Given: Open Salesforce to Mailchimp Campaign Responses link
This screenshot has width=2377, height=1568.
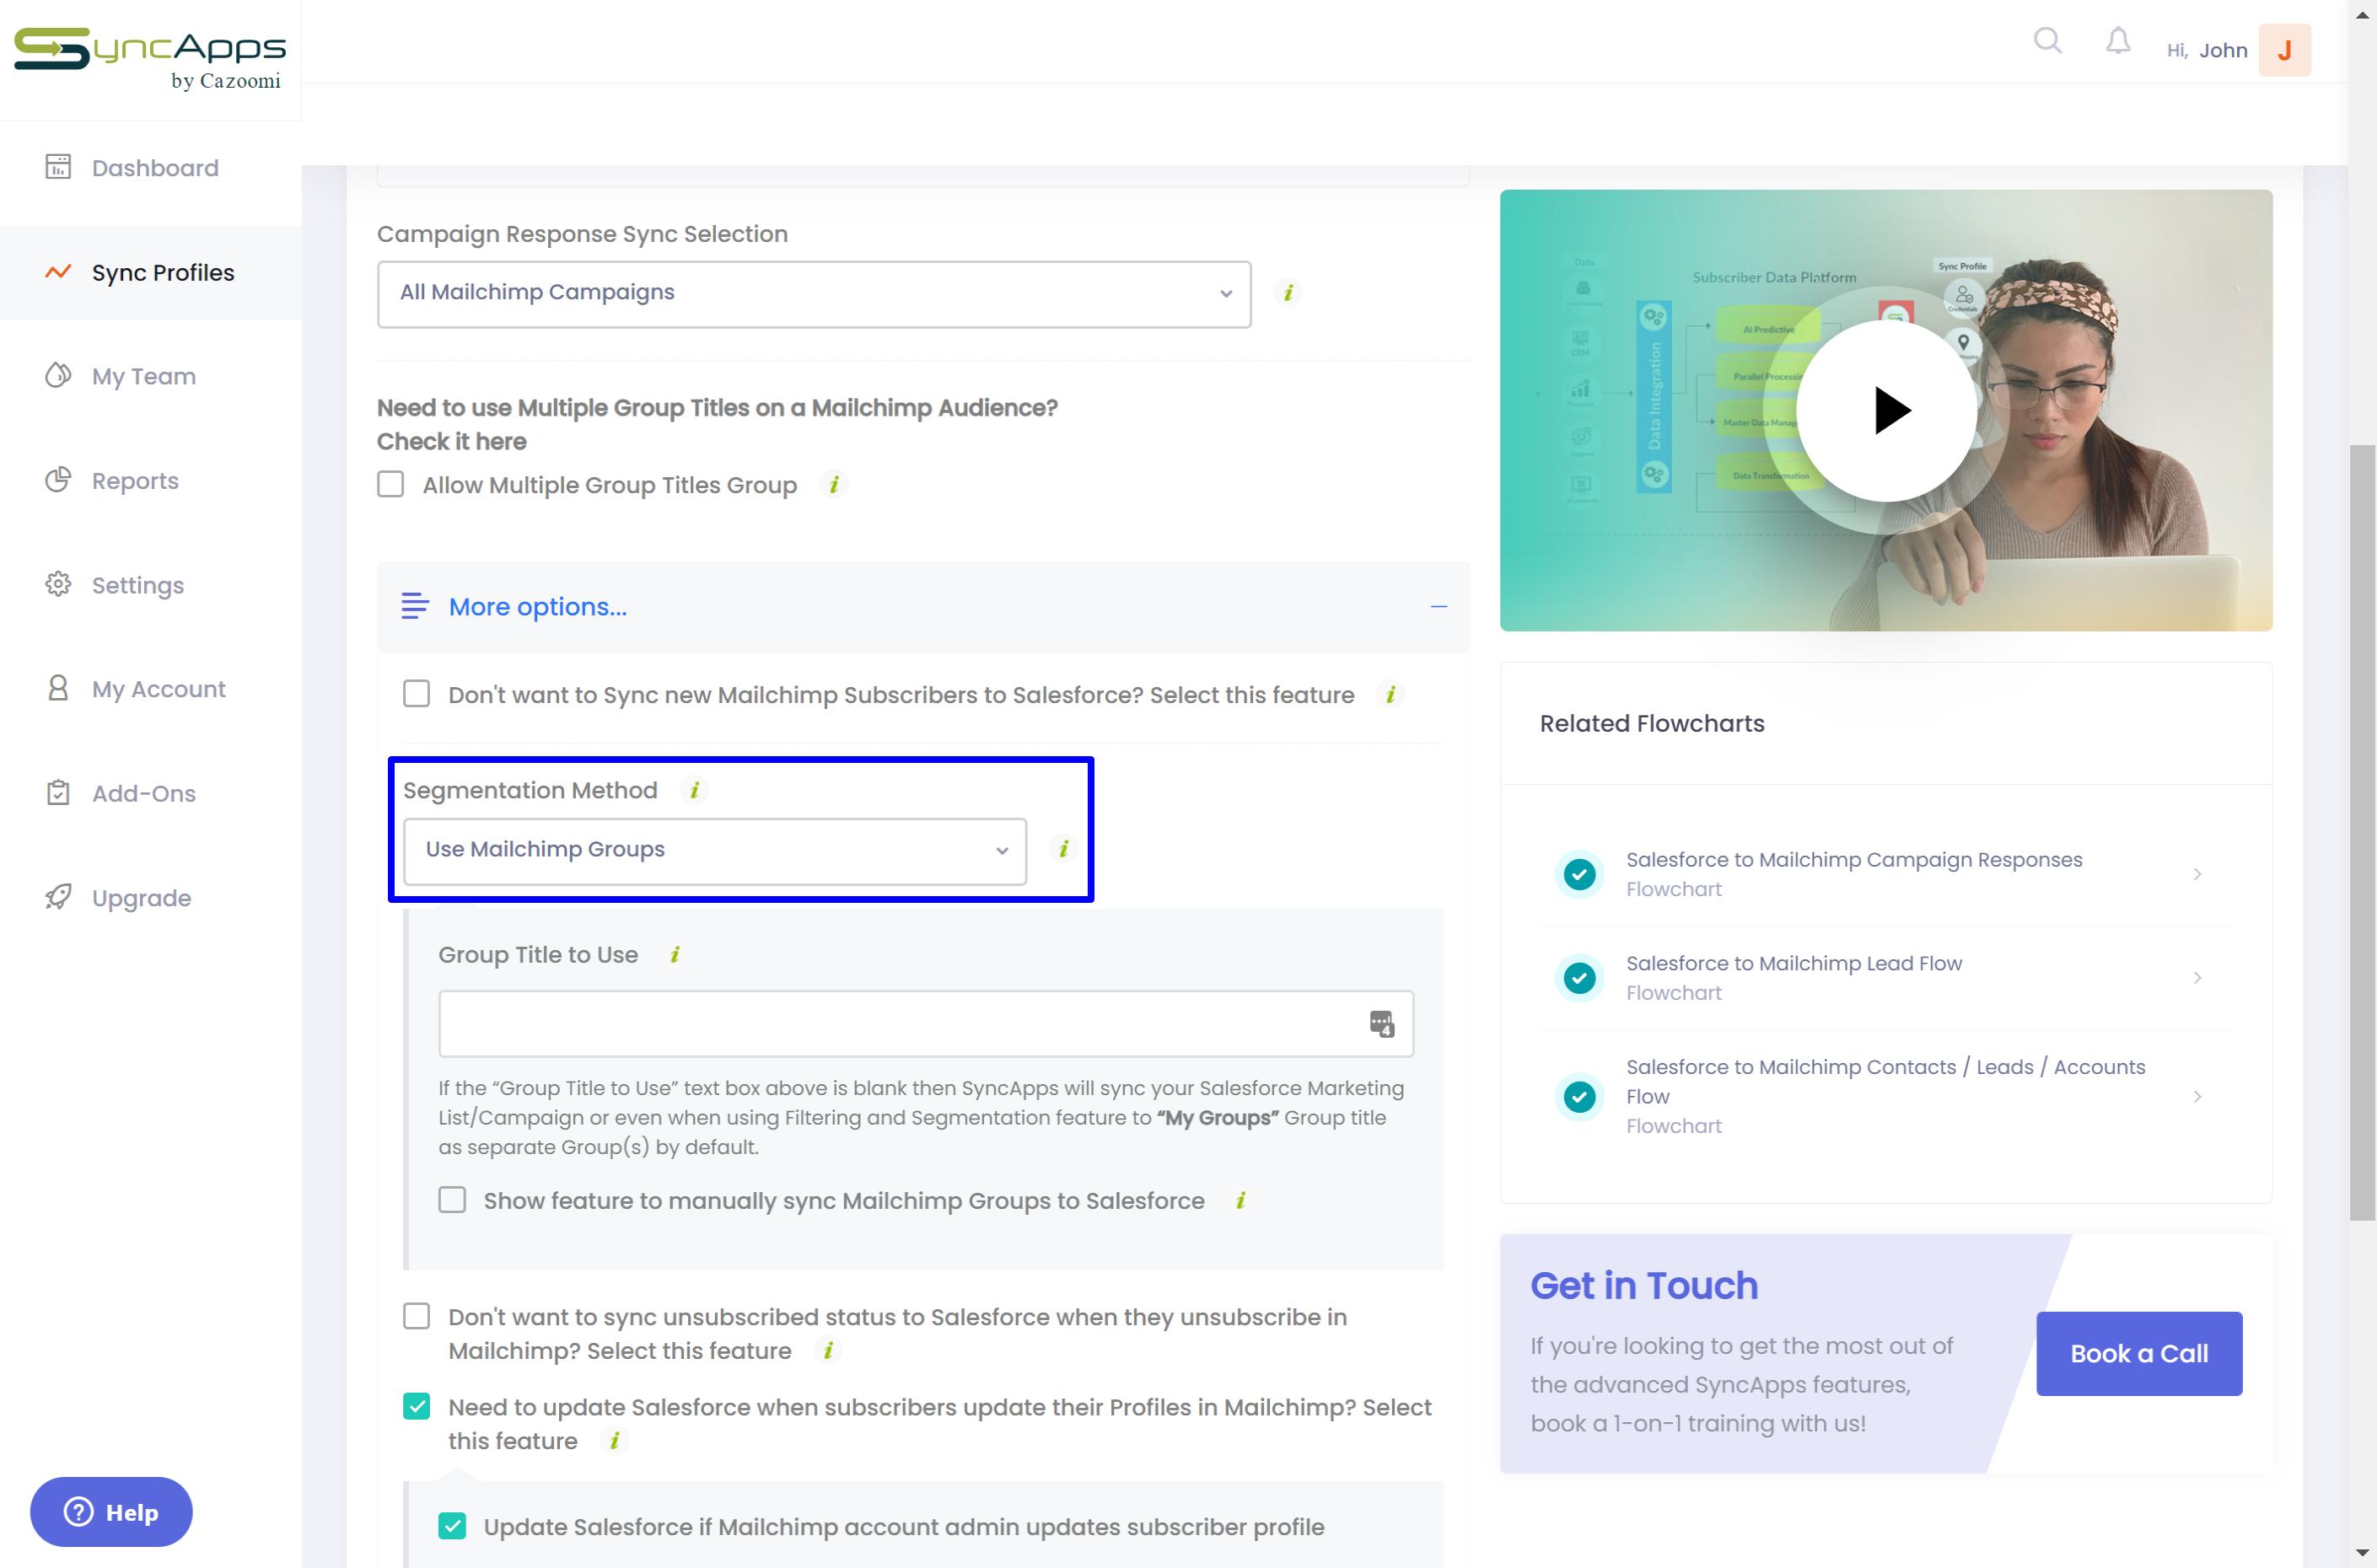Looking at the screenshot, I should [x=1853, y=860].
